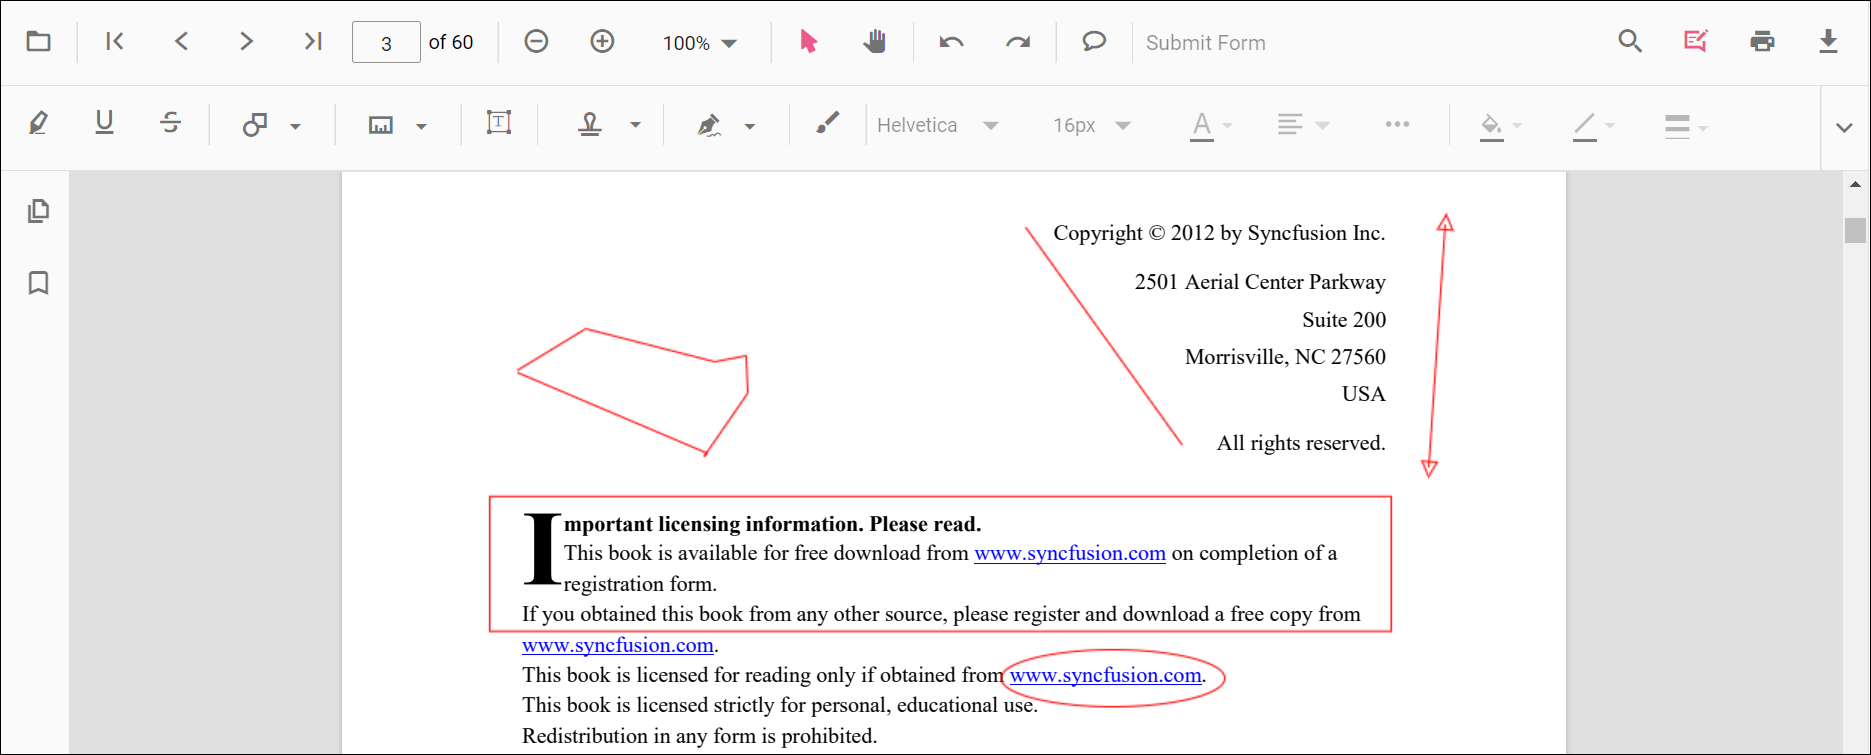Image resolution: width=1871 pixels, height=755 pixels.
Task: Open the page thumbnails panel
Action: [x=38, y=211]
